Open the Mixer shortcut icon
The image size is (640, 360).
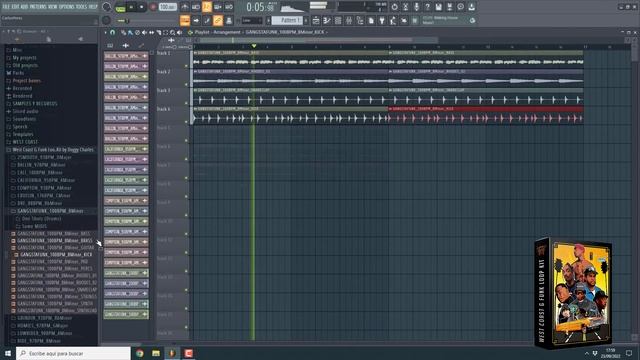pos(349,20)
